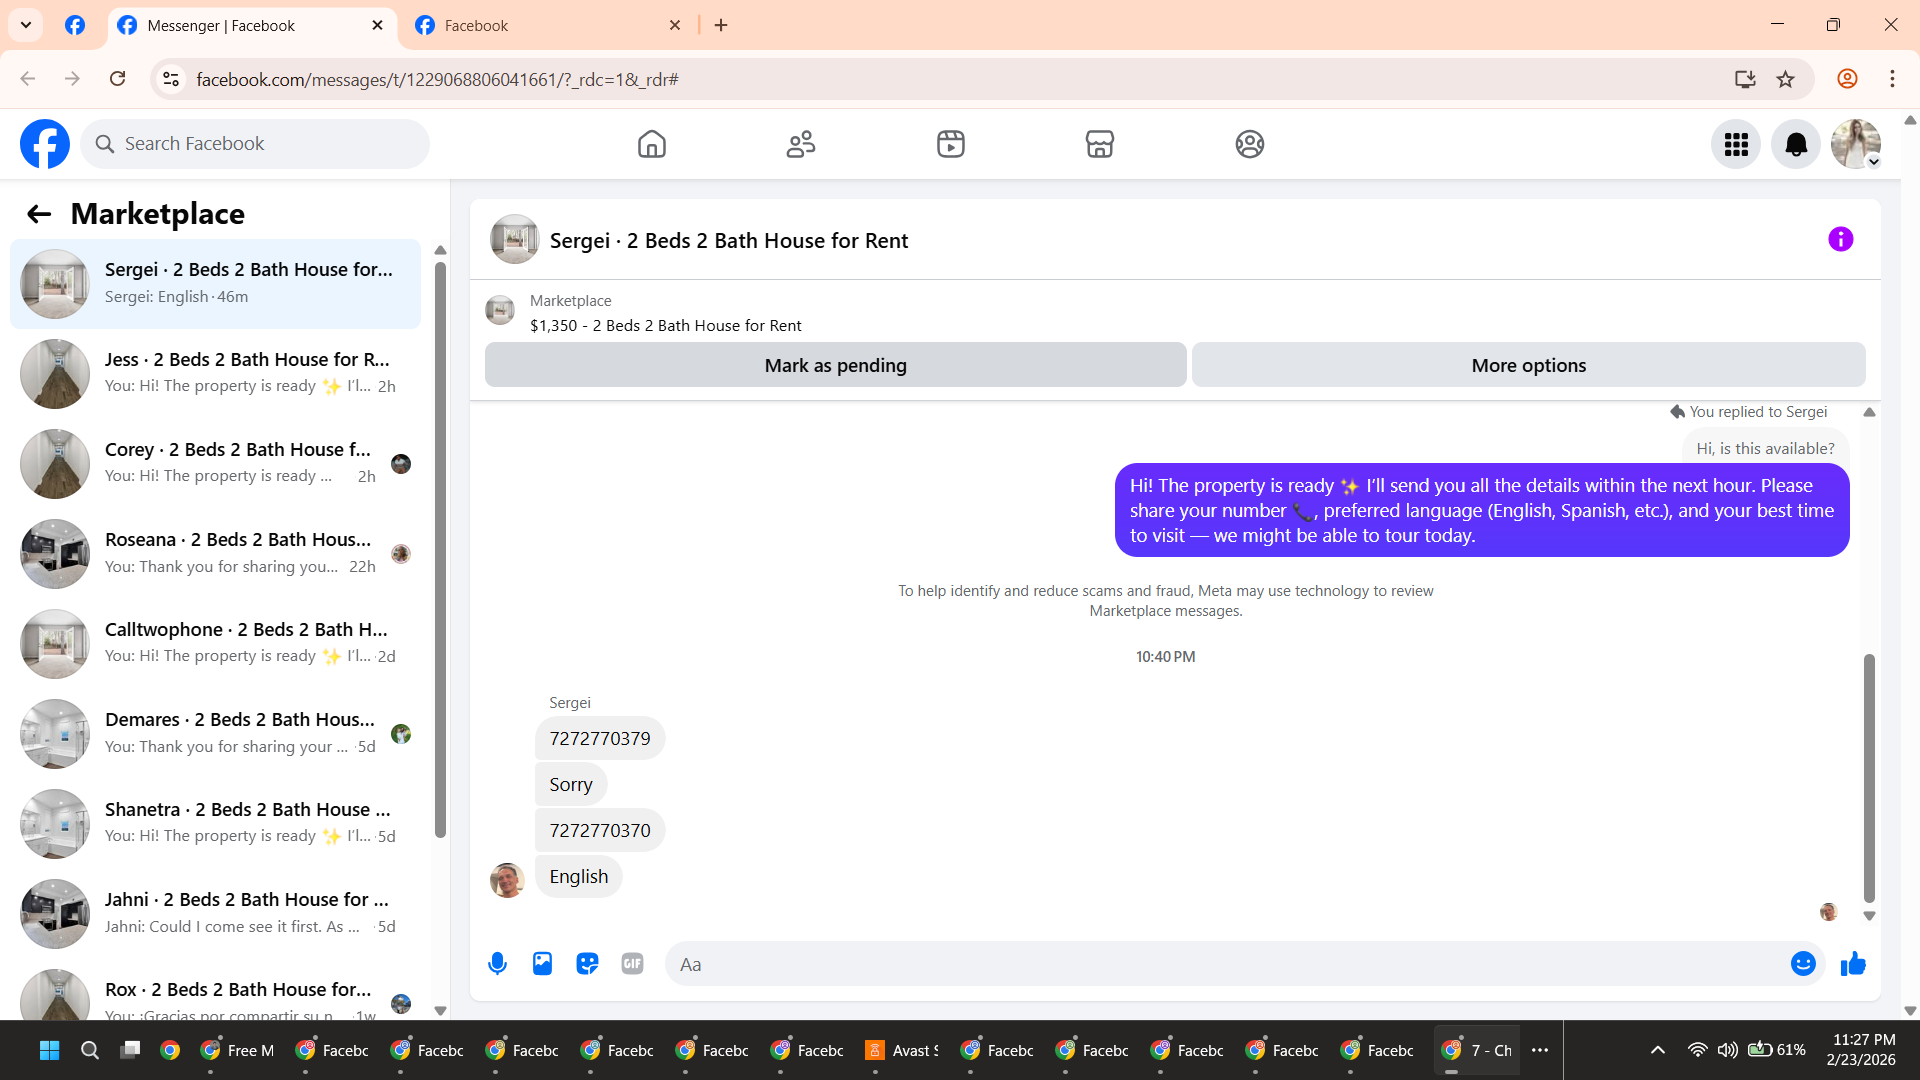
Task: Expand the account profile picture dropdown
Action: click(1856, 145)
